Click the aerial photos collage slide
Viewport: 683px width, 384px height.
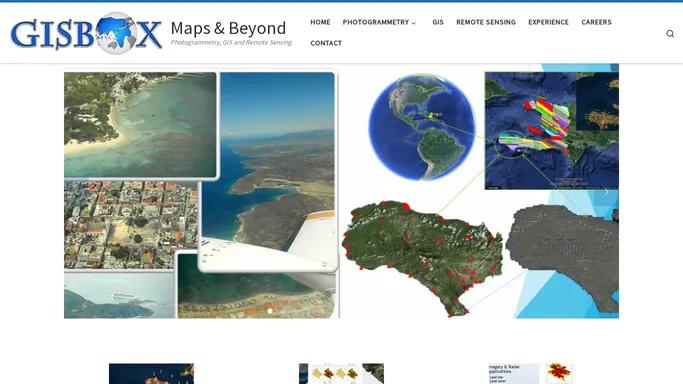(x=201, y=195)
